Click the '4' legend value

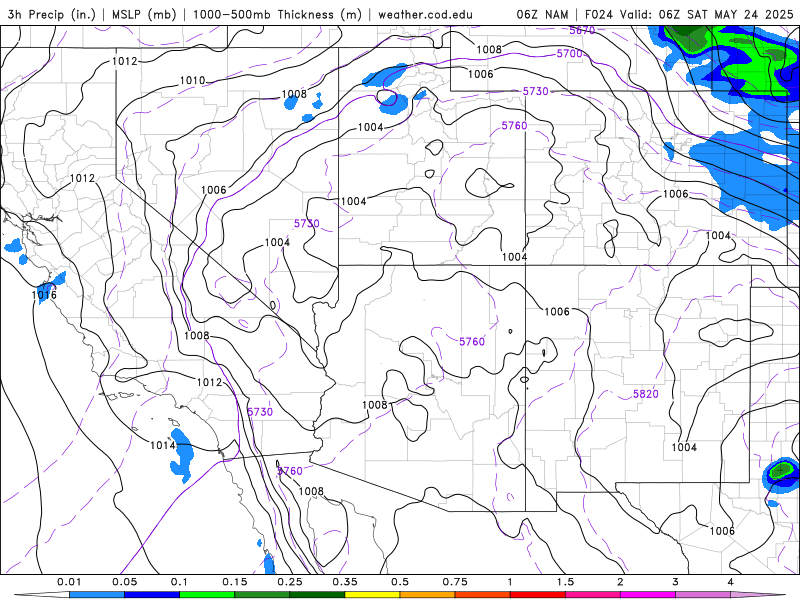point(731,582)
